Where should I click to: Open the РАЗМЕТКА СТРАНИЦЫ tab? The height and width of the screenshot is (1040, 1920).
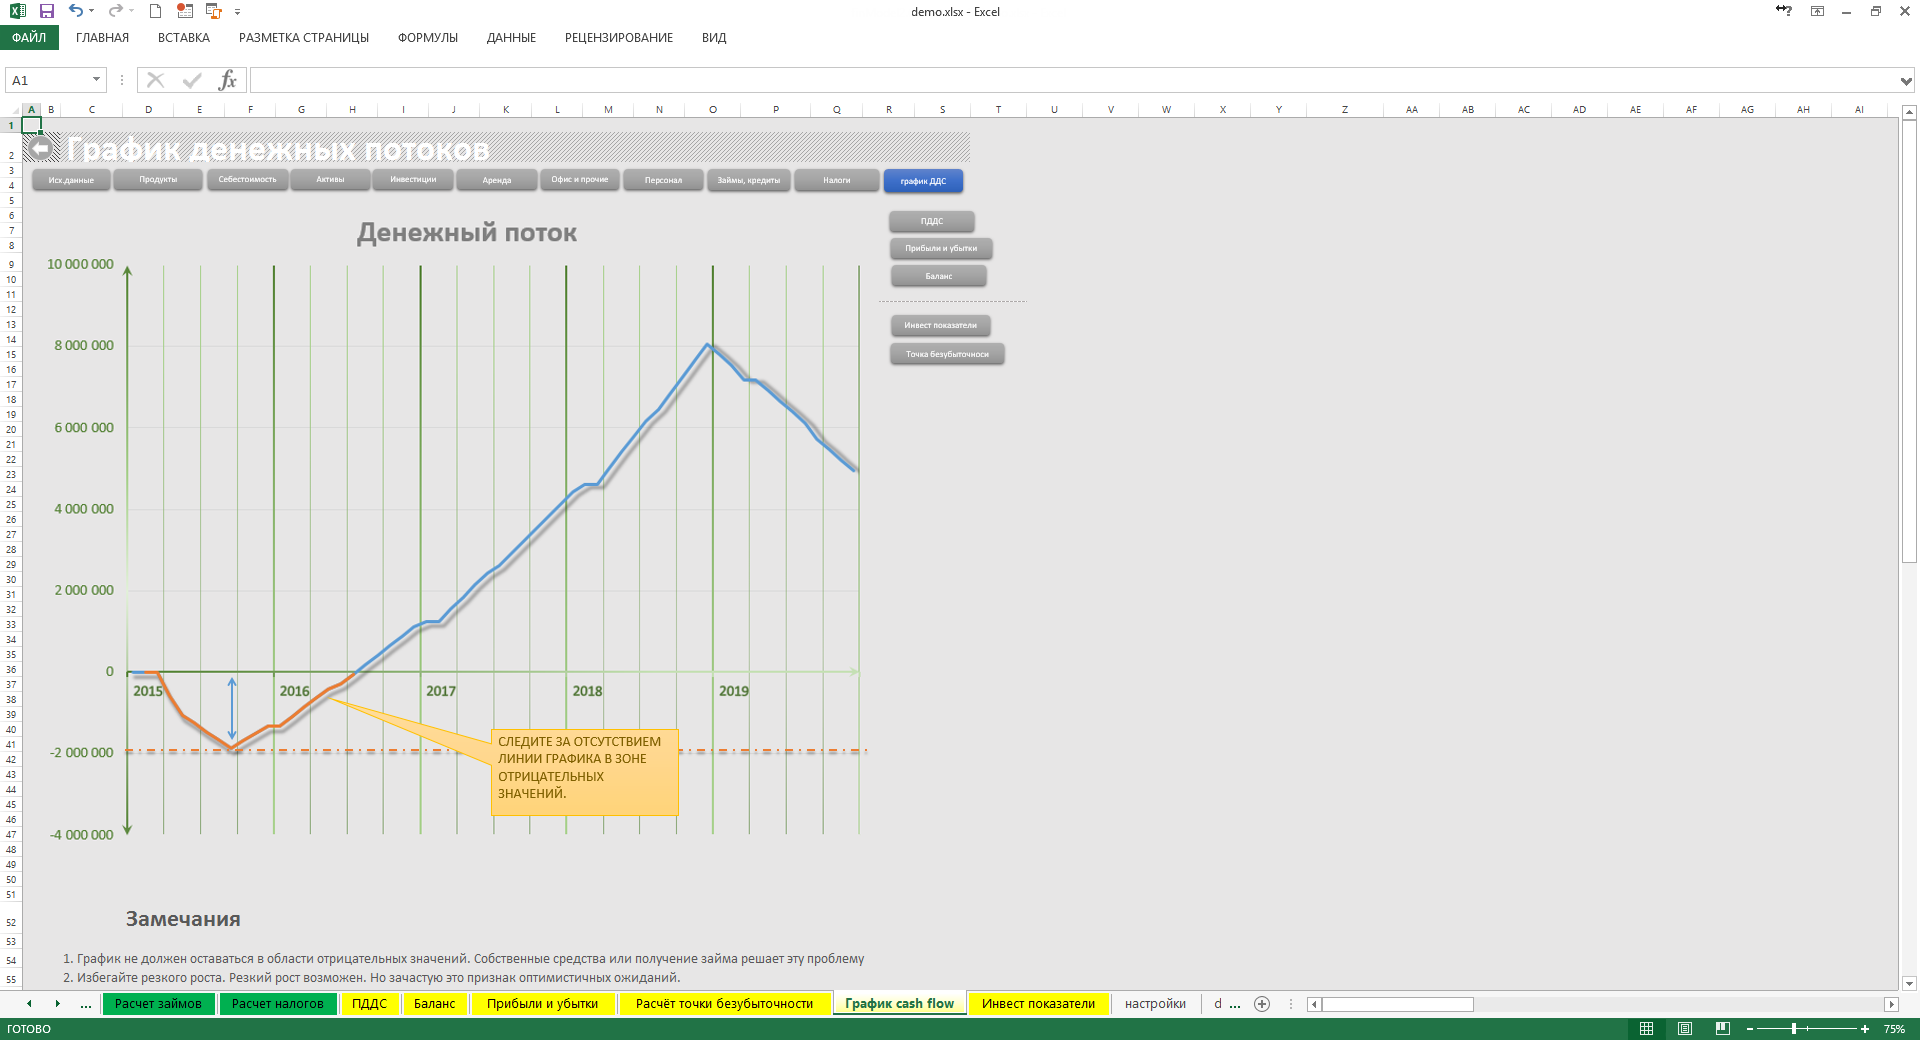click(304, 38)
